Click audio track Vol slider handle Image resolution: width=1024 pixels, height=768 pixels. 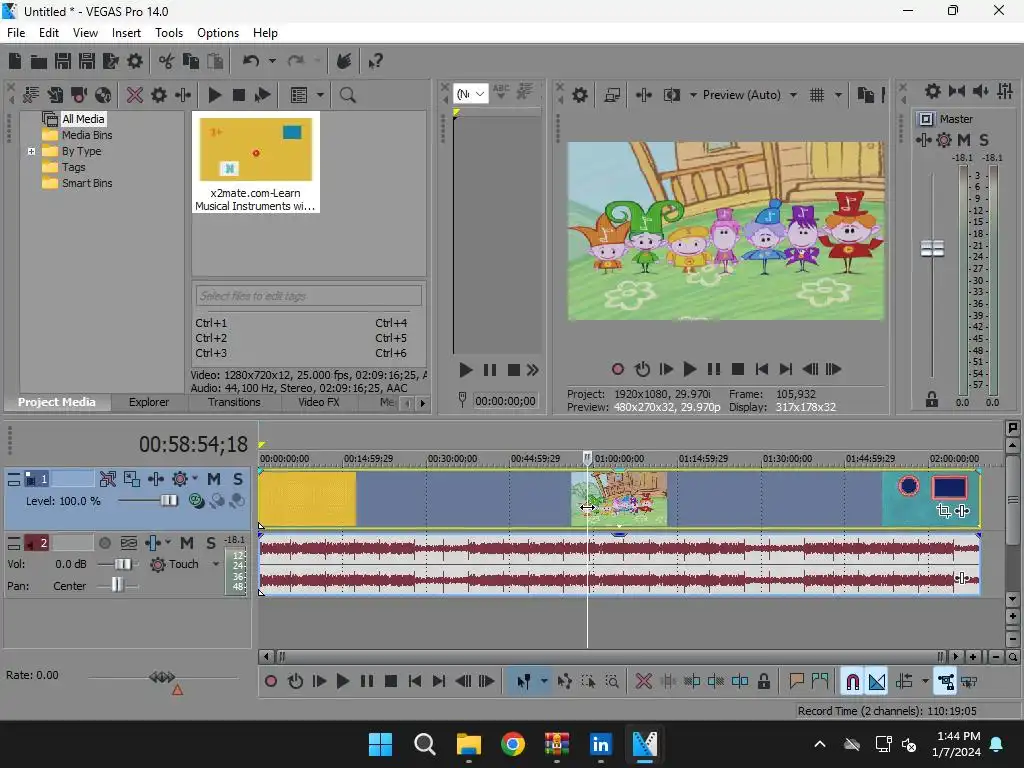pos(122,564)
